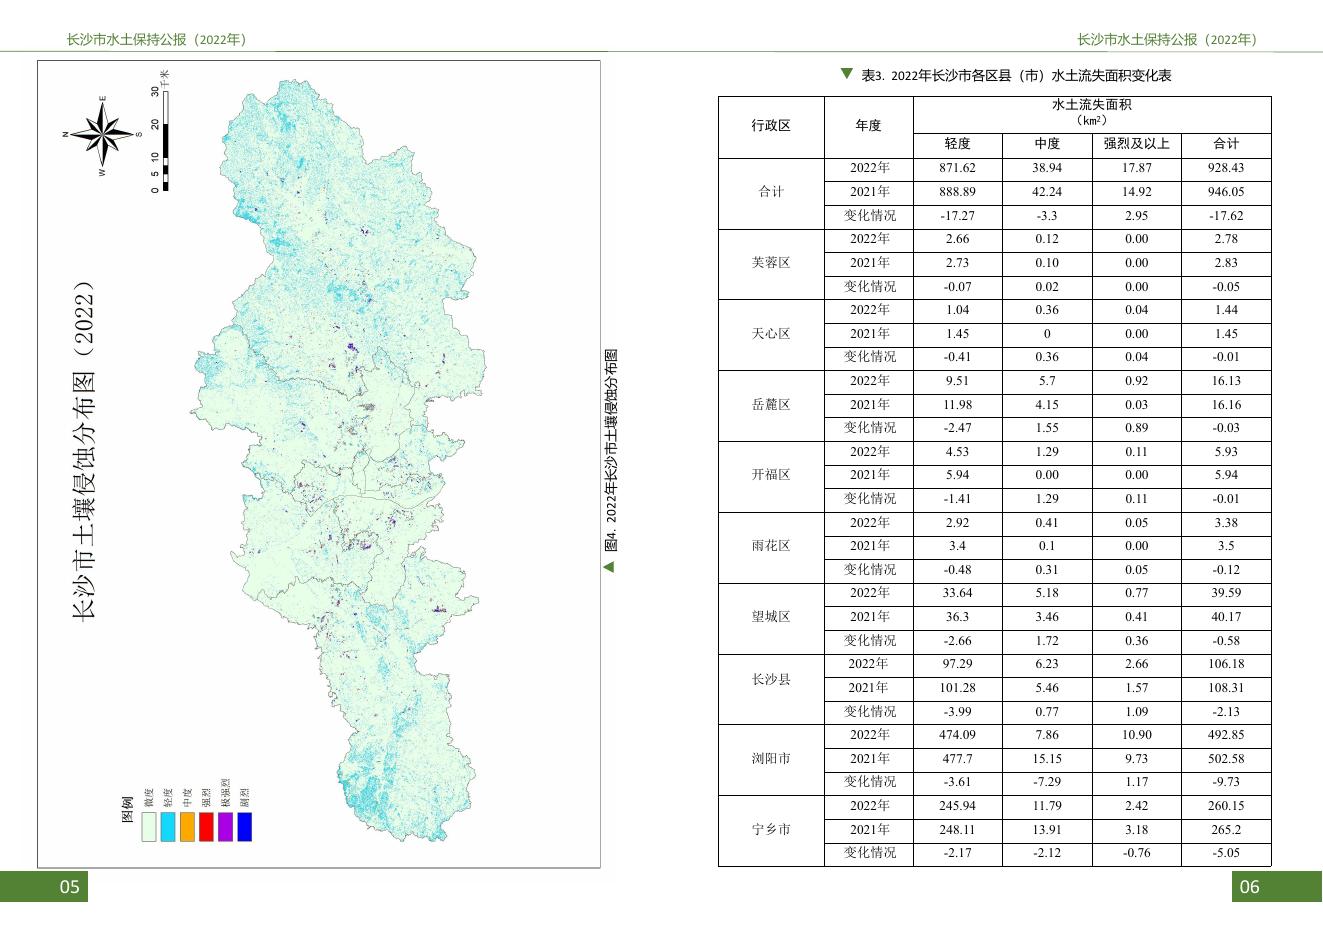Click the green triangle beside figure 4 caption
The height and width of the screenshot is (936, 1323).
pyautogui.click(x=608, y=567)
